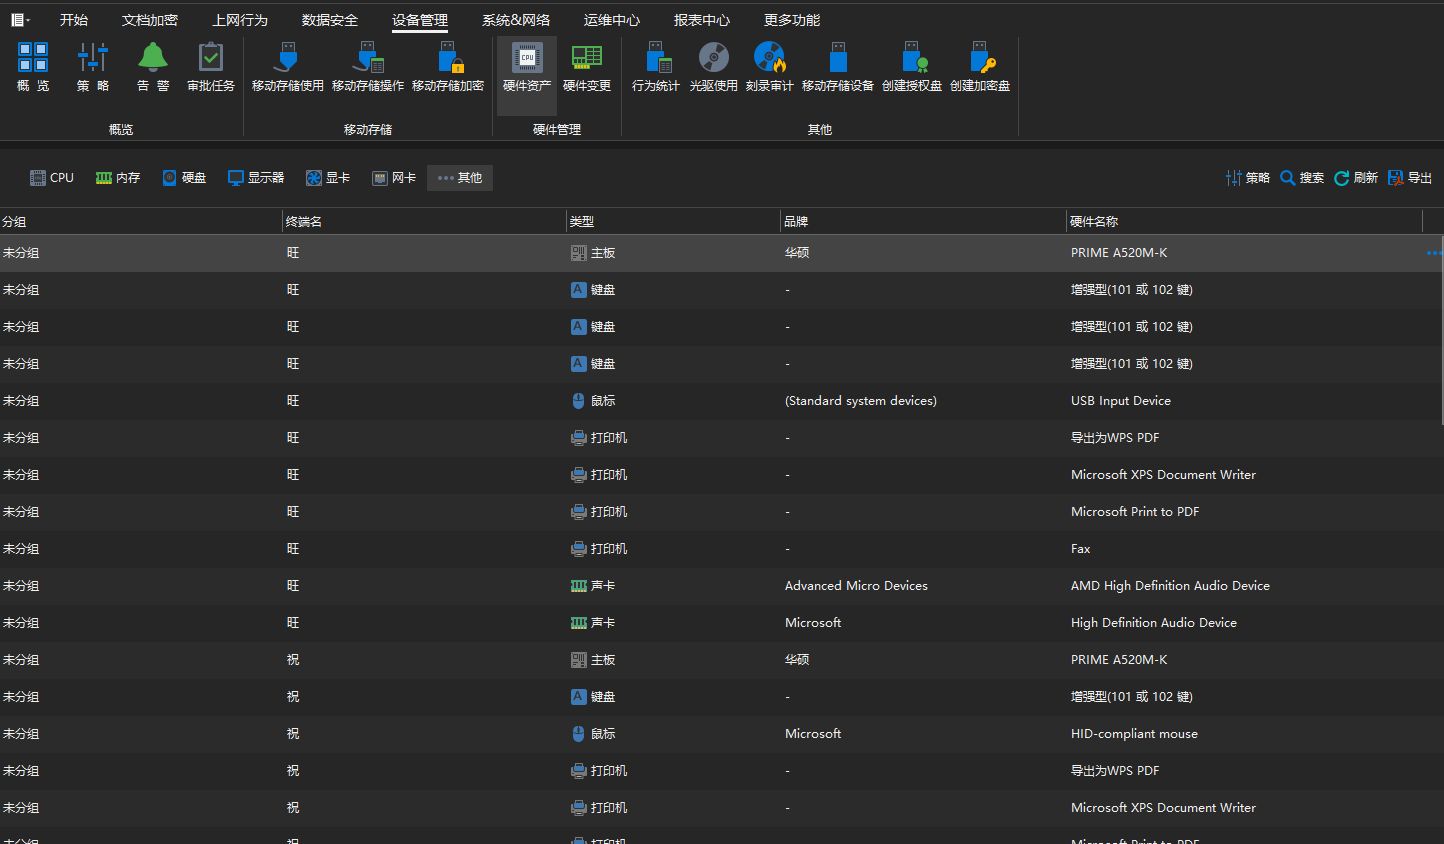Image resolution: width=1444 pixels, height=844 pixels.
Task: Open row options for PRIME A520M-K first row
Action: click(x=1434, y=253)
